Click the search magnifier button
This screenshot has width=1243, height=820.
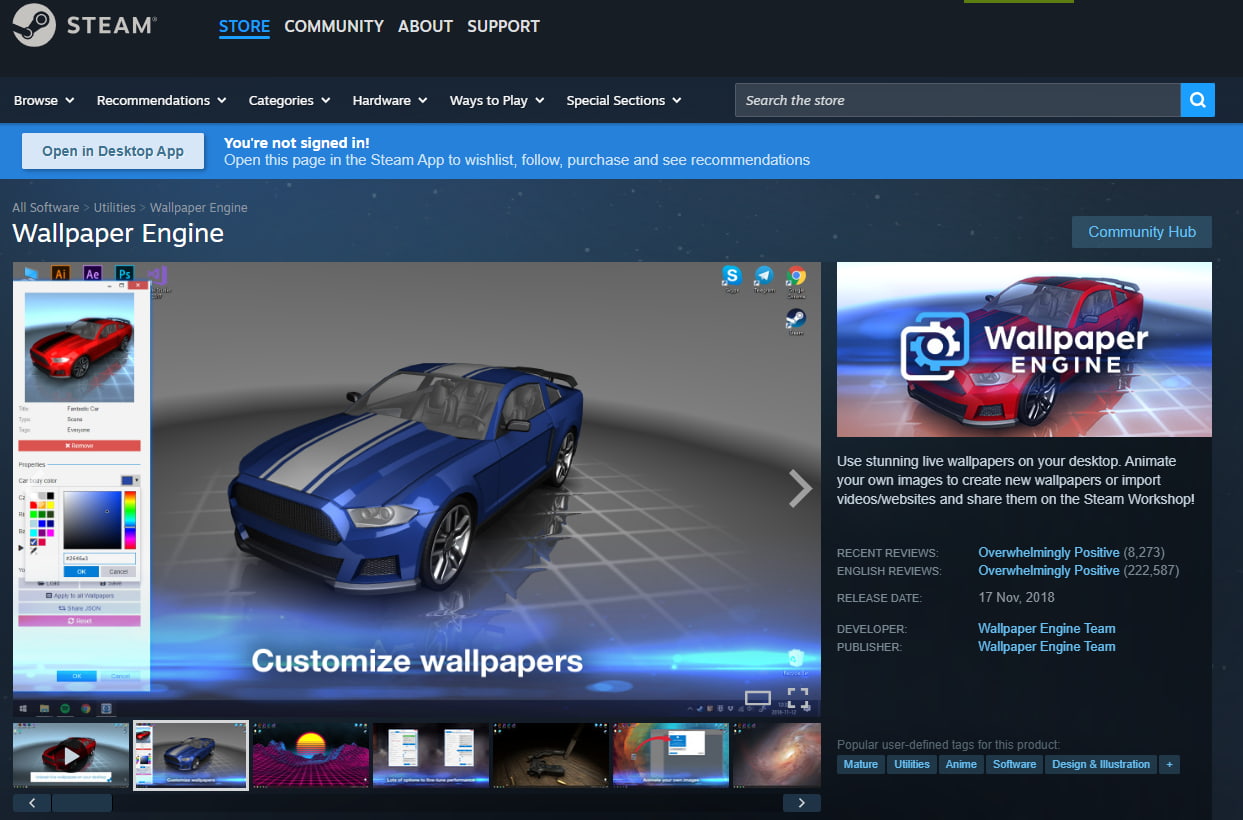click(x=1197, y=100)
